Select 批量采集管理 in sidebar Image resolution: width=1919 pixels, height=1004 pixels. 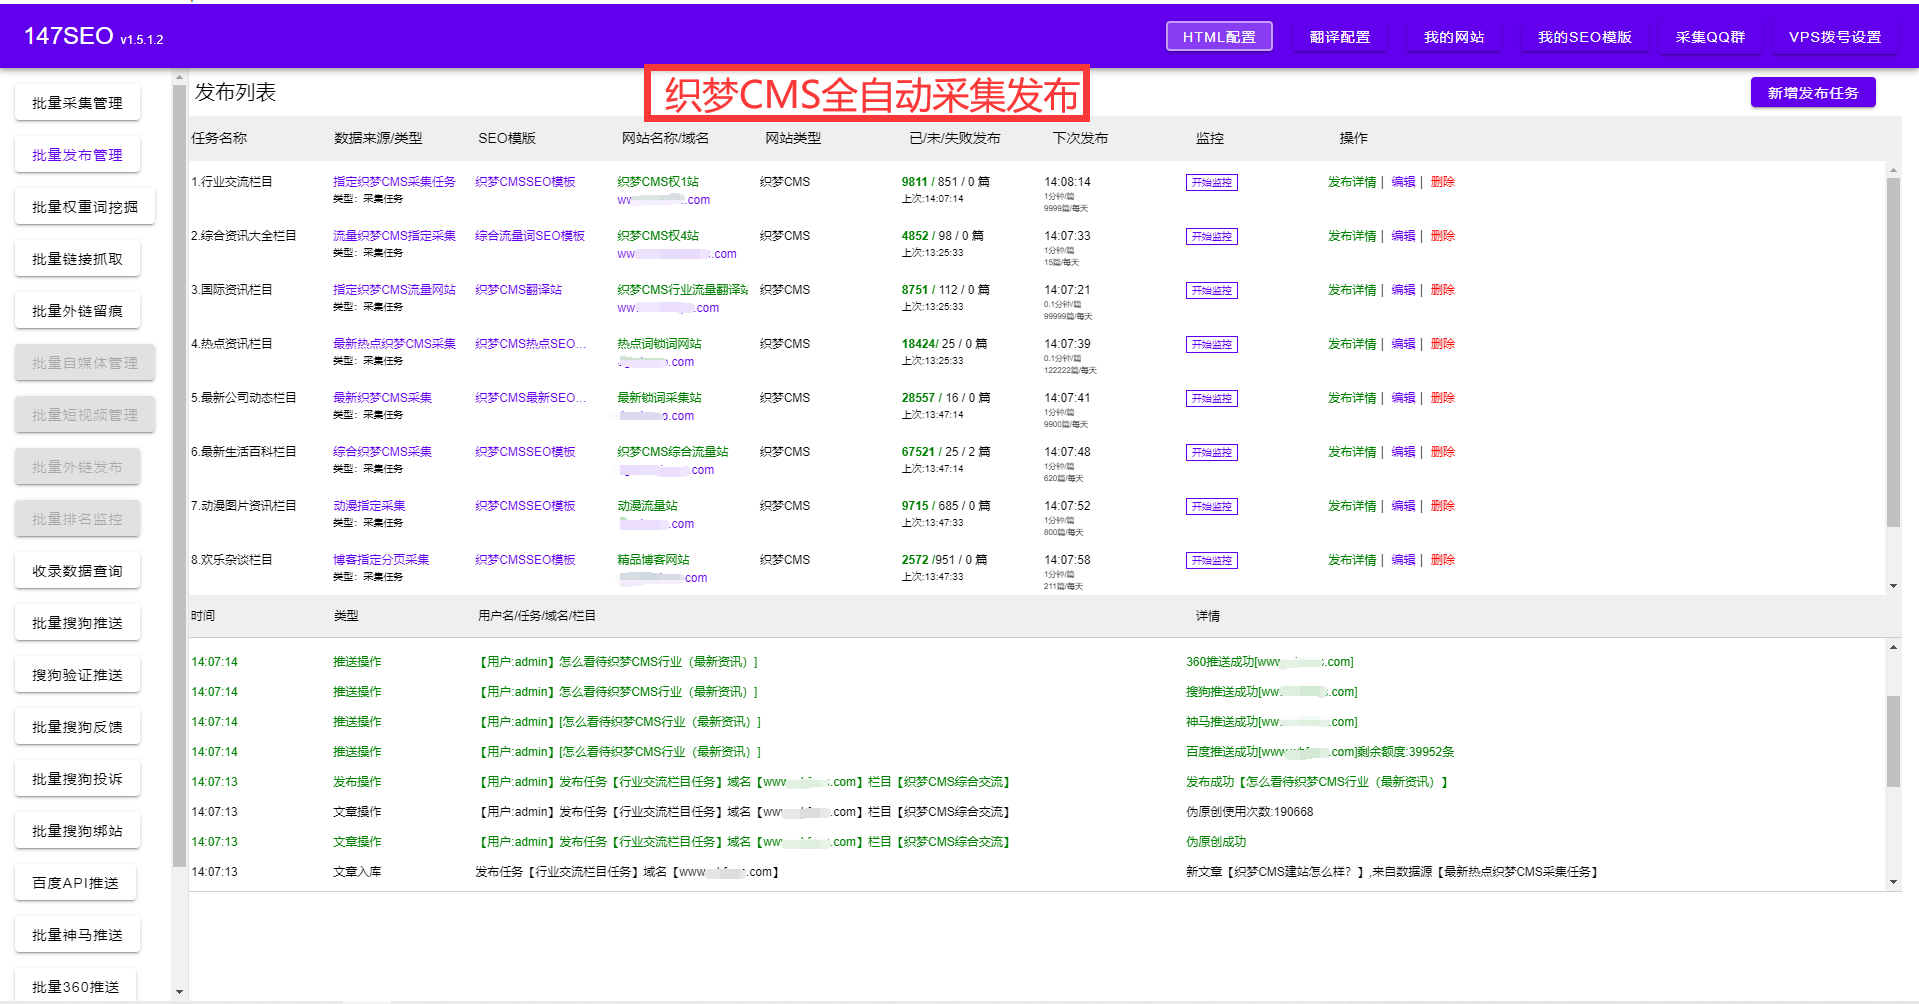(77, 103)
